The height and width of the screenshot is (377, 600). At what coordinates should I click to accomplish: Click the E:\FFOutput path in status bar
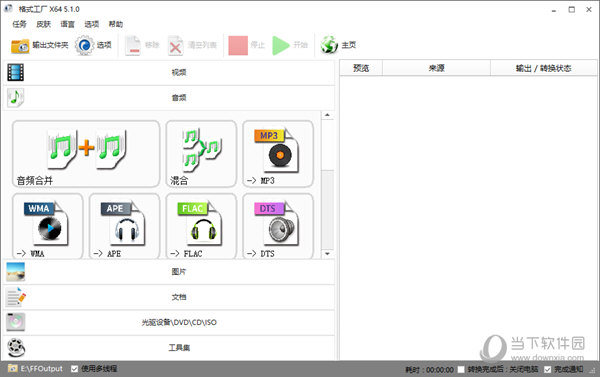(x=41, y=369)
